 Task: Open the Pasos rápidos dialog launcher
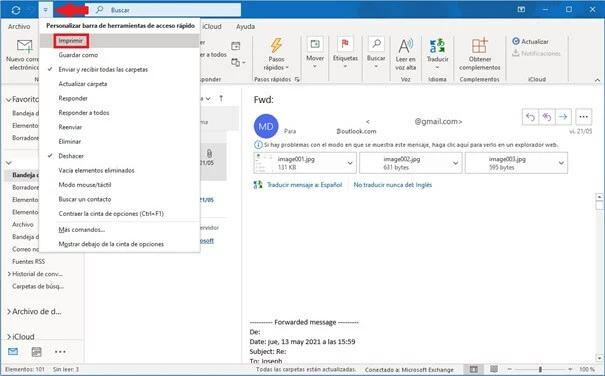point(297,79)
